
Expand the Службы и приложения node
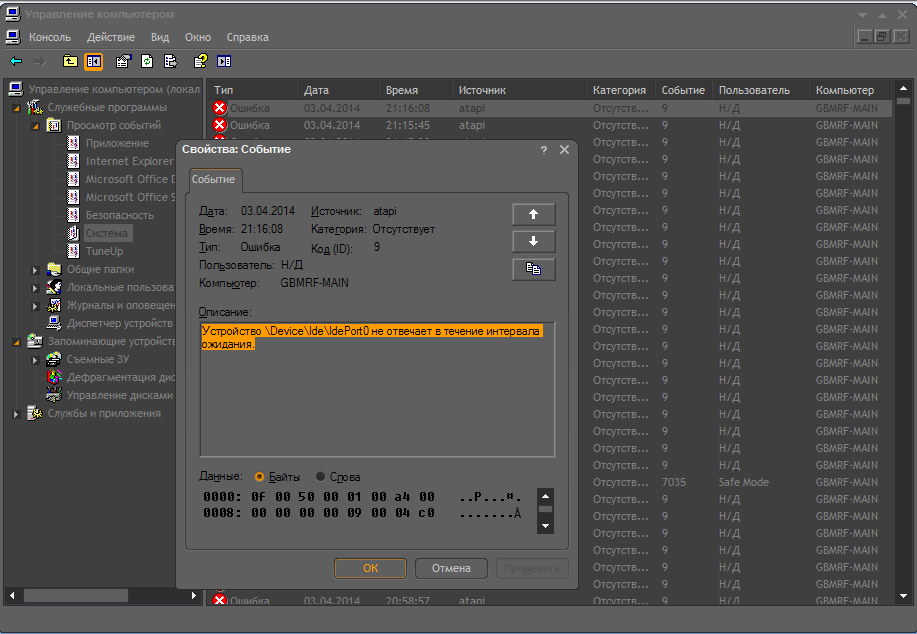coord(16,414)
